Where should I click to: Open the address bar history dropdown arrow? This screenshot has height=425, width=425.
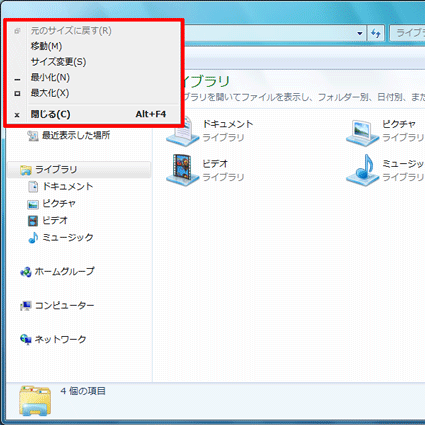pos(360,33)
